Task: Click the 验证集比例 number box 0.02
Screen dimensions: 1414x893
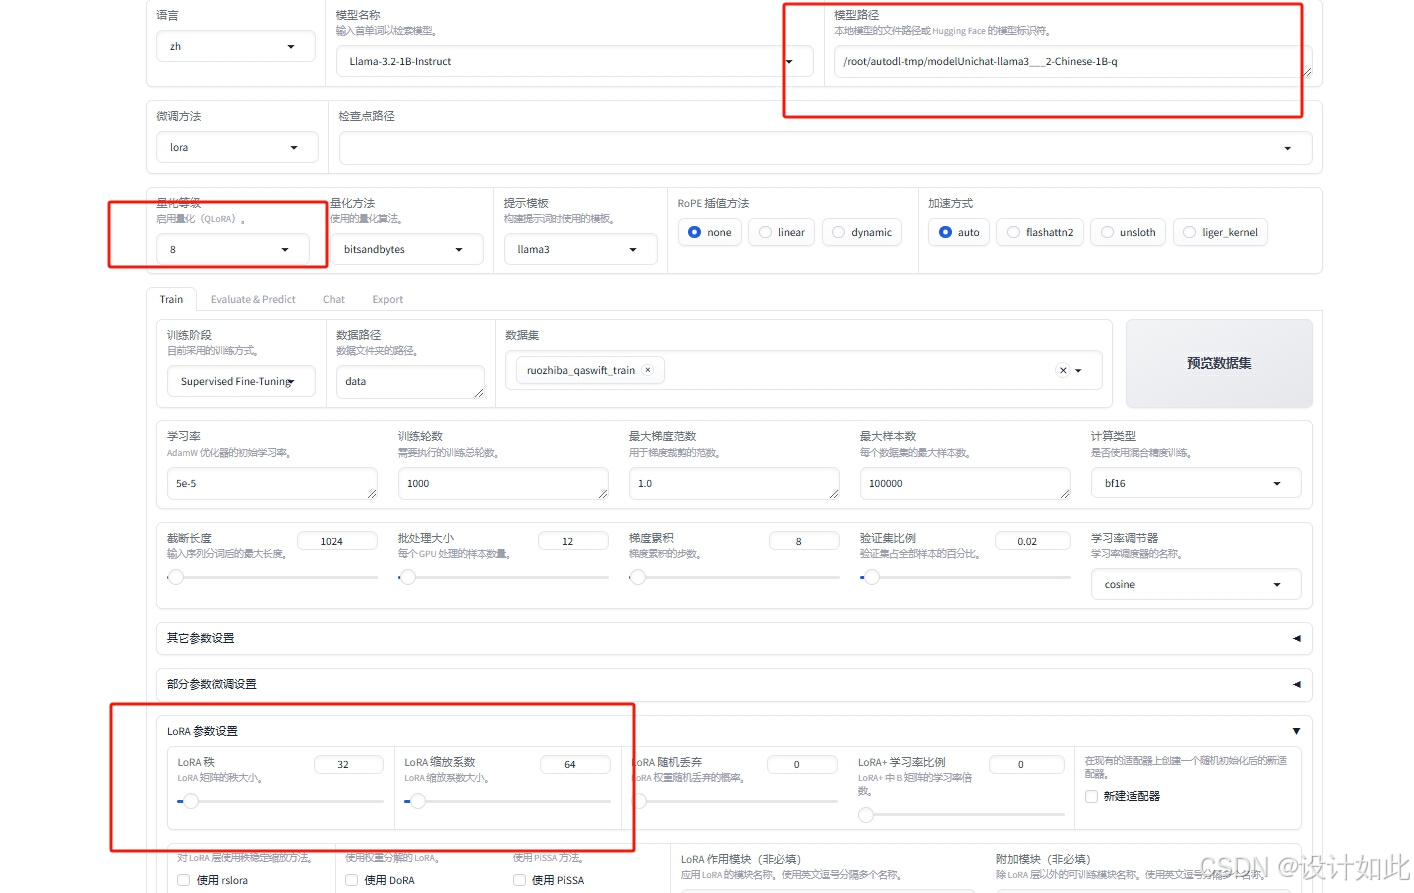Action: click(x=1033, y=541)
